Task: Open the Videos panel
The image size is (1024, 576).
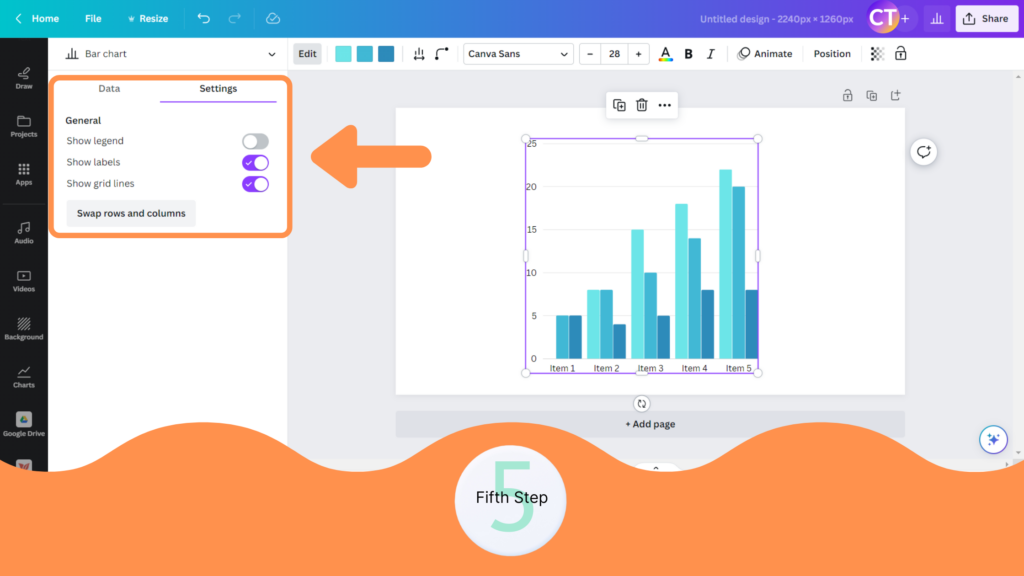Action: click(x=24, y=281)
